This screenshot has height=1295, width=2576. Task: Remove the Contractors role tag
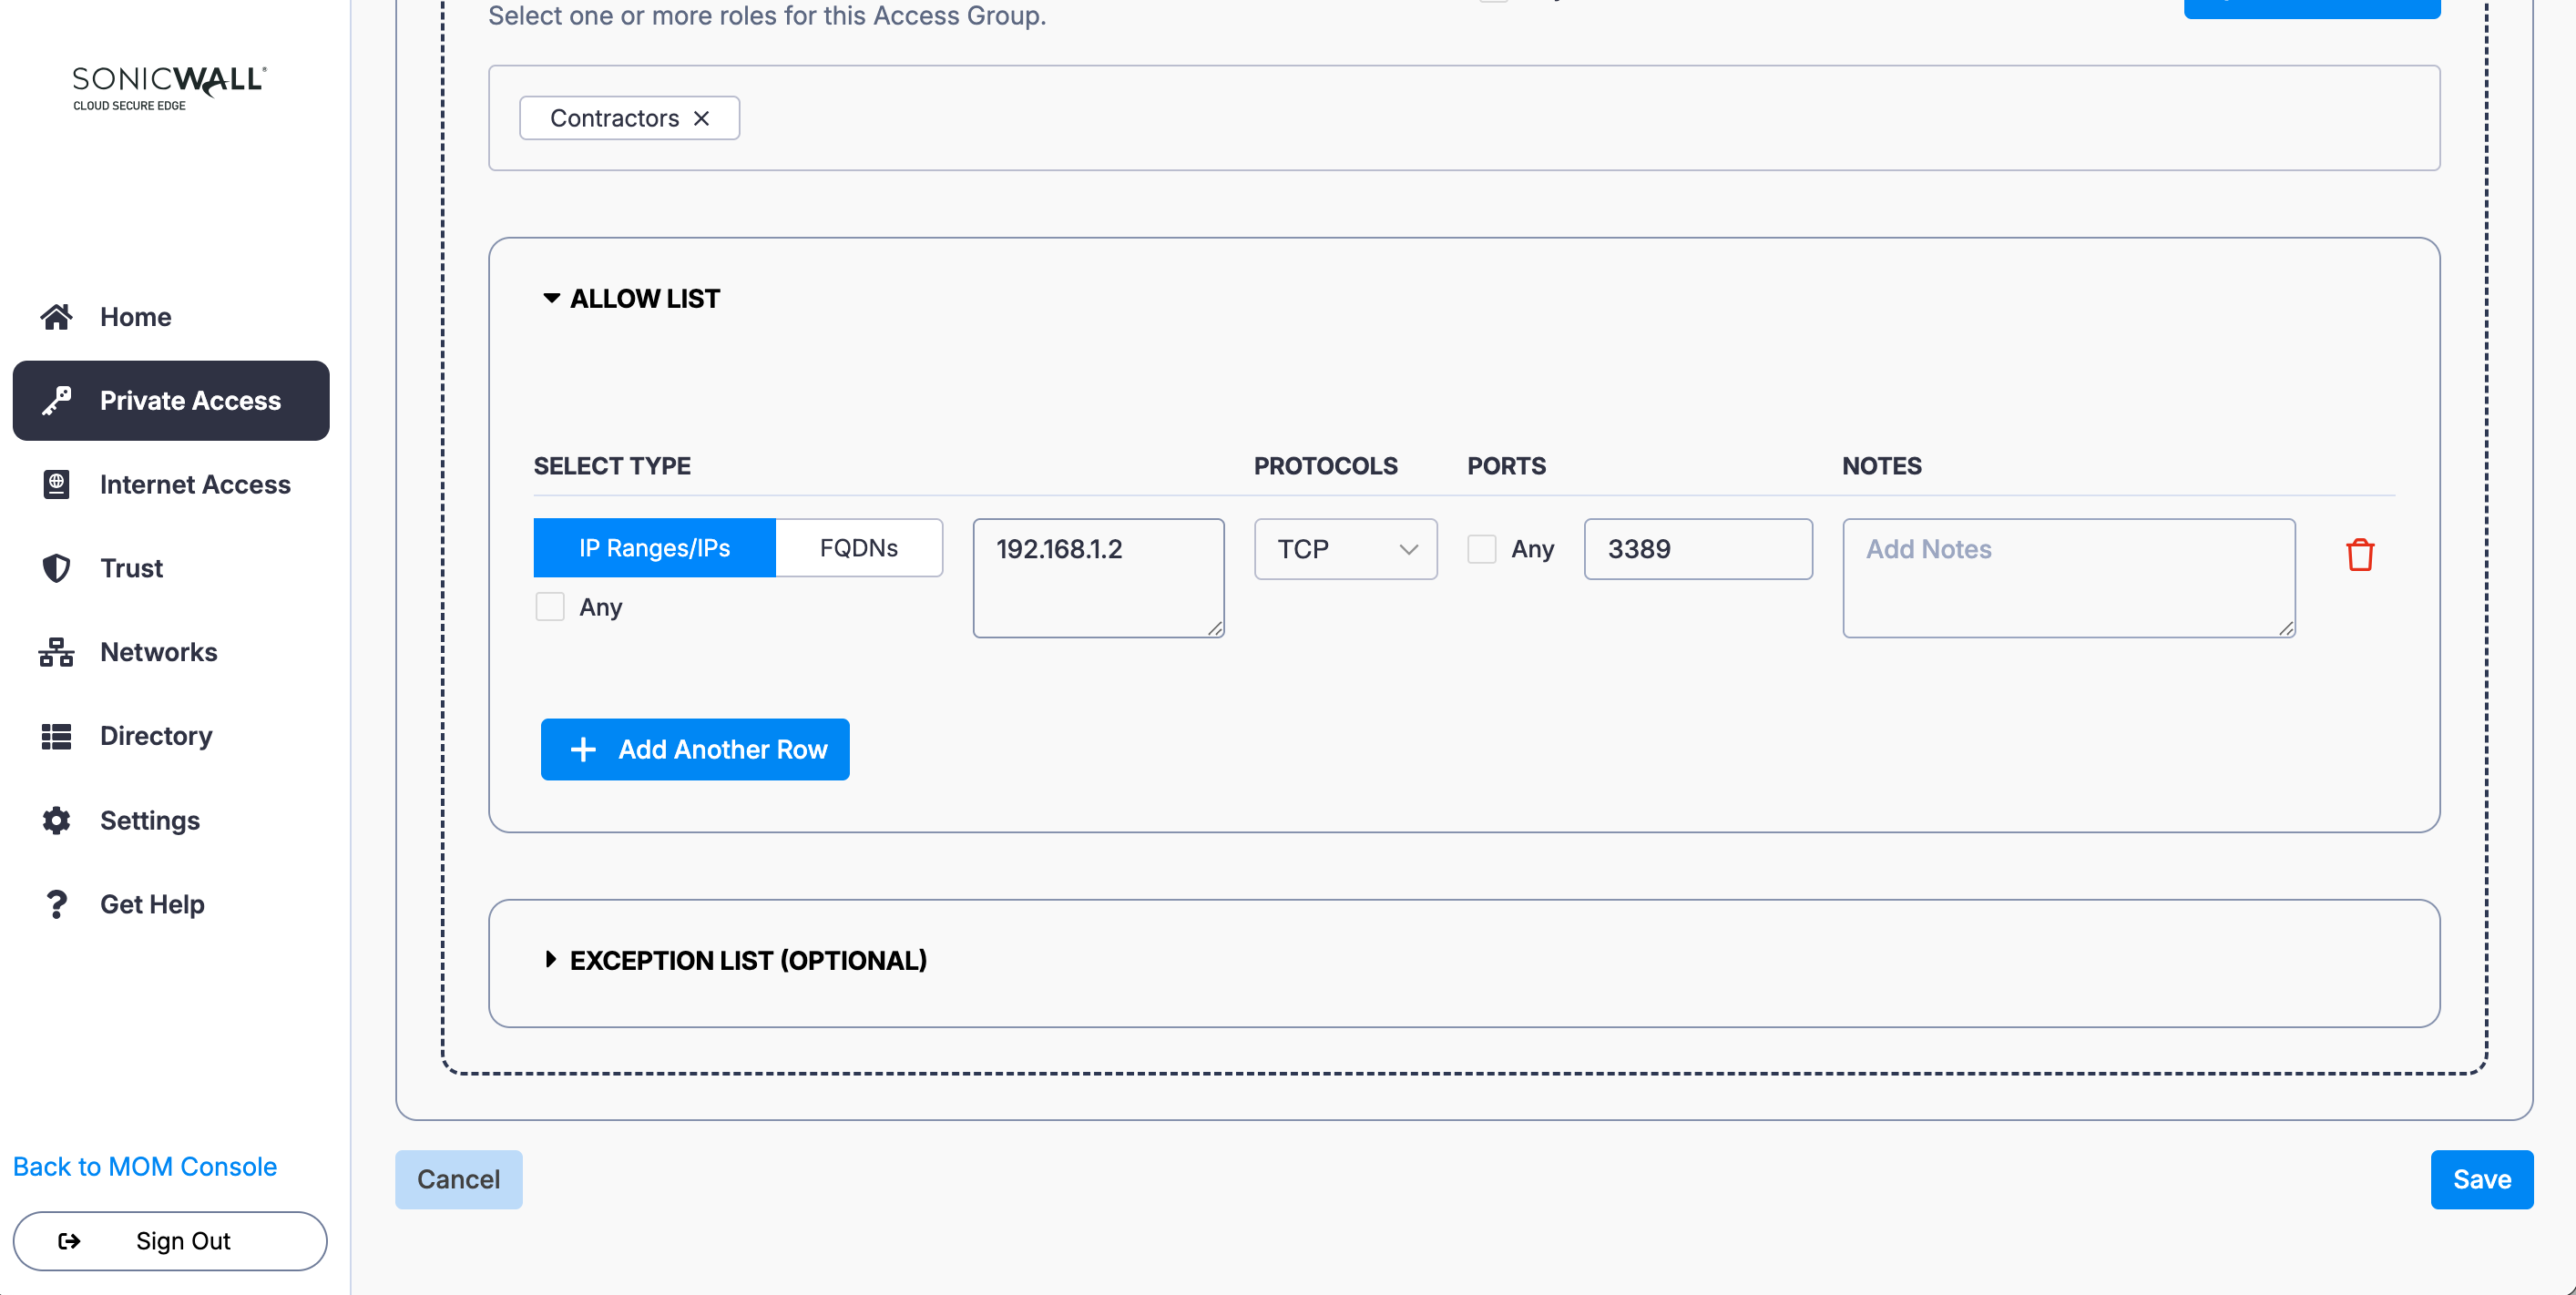[x=701, y=118]
